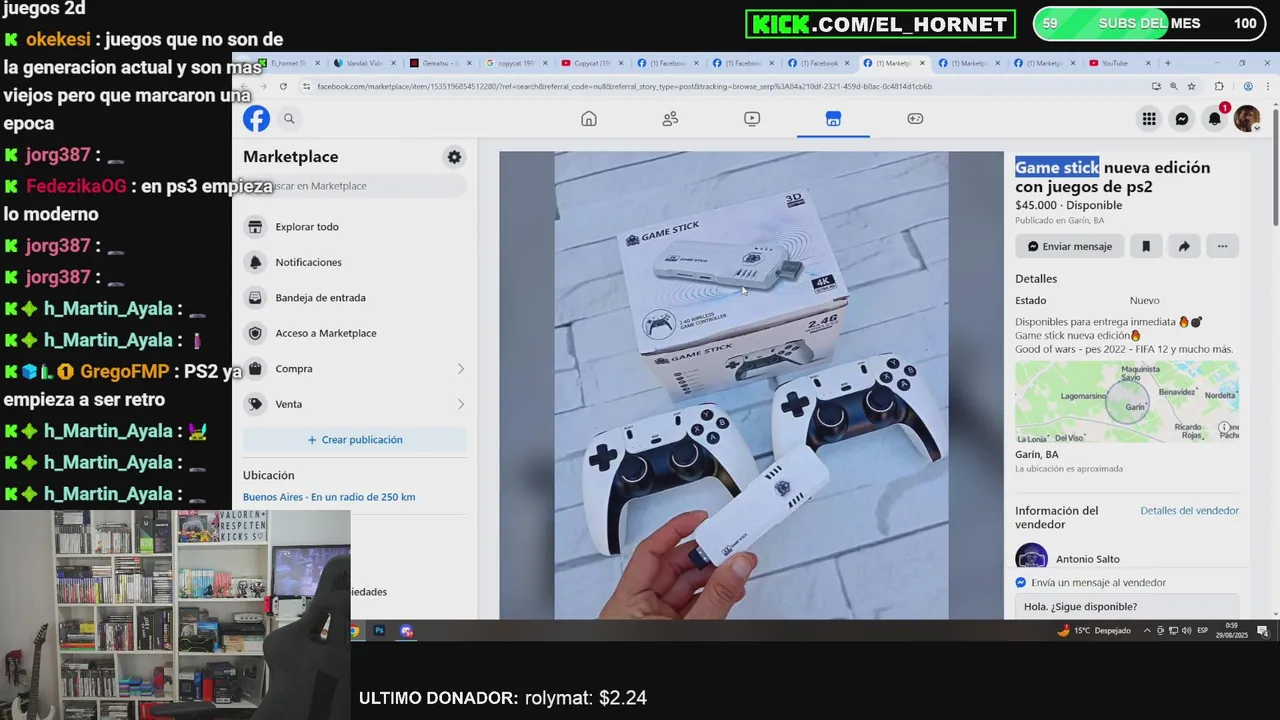Open Acceso a Marketplace

355,333
